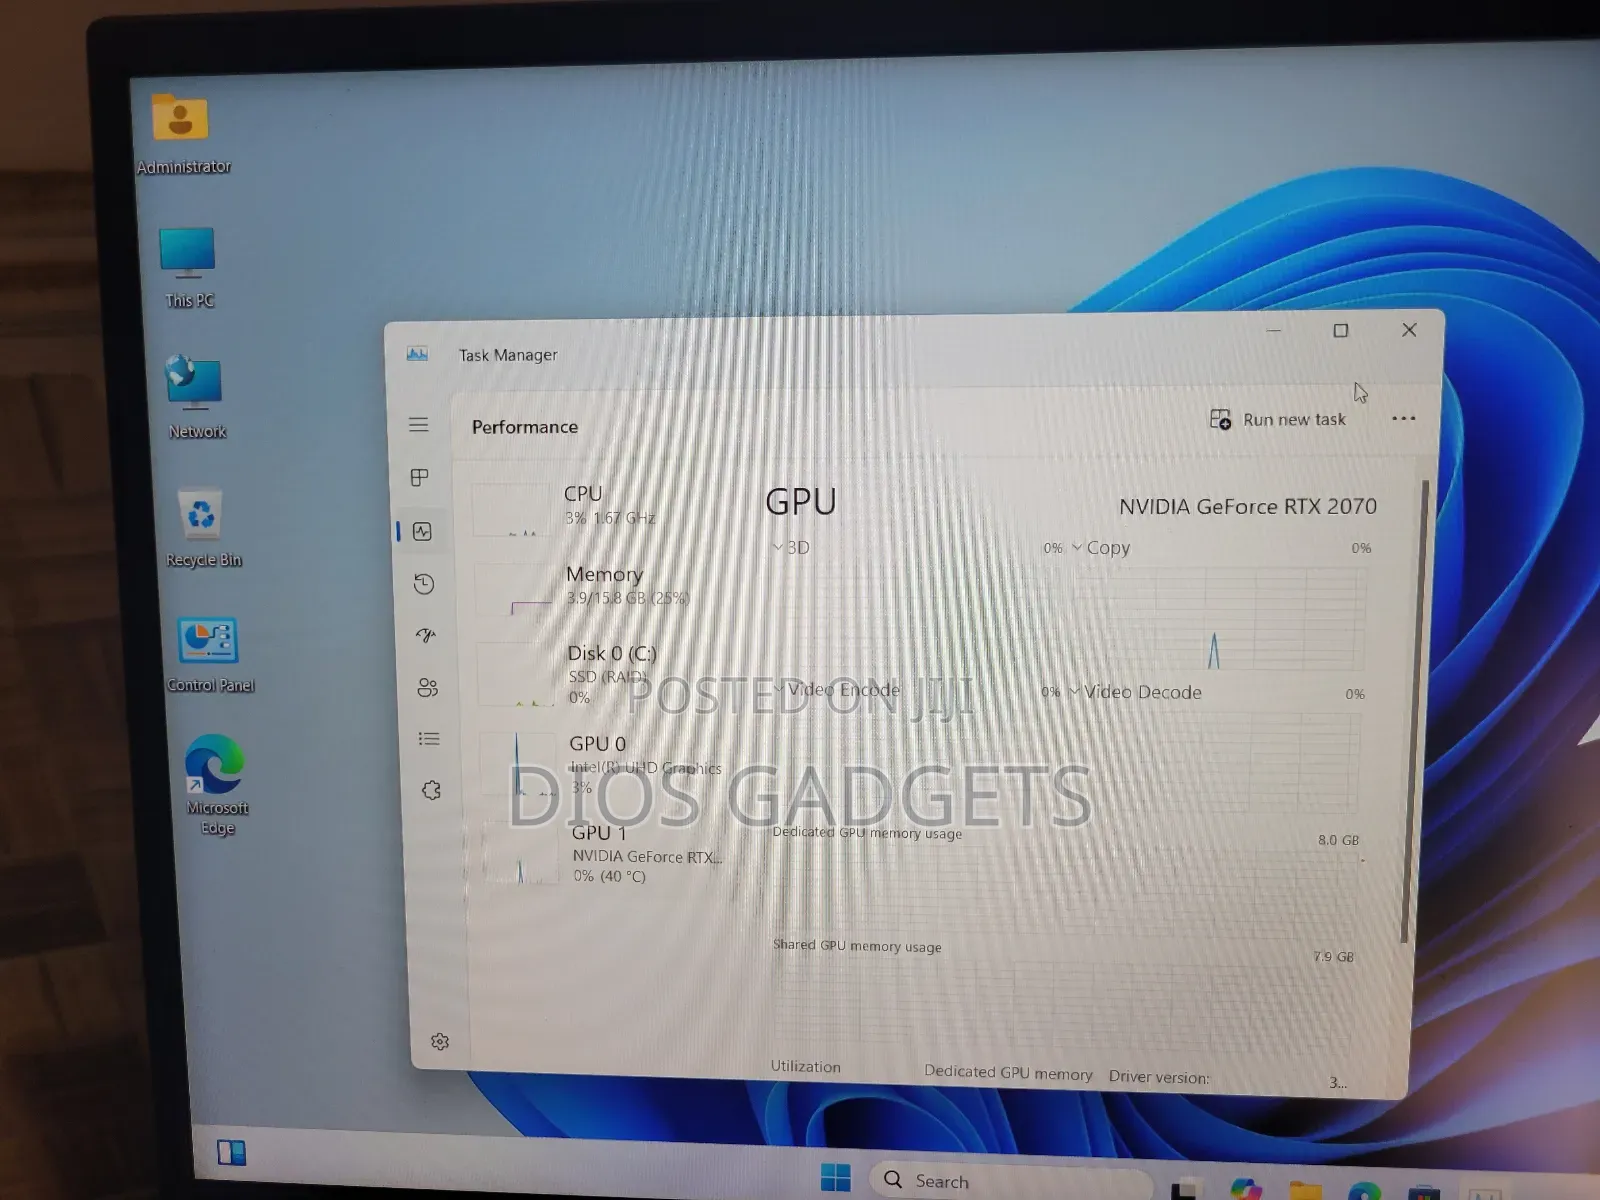Open Task Manager Settings gear icon
Image resolution: width=1600 pixels, height=1200 pixels.
point(440,1042)
